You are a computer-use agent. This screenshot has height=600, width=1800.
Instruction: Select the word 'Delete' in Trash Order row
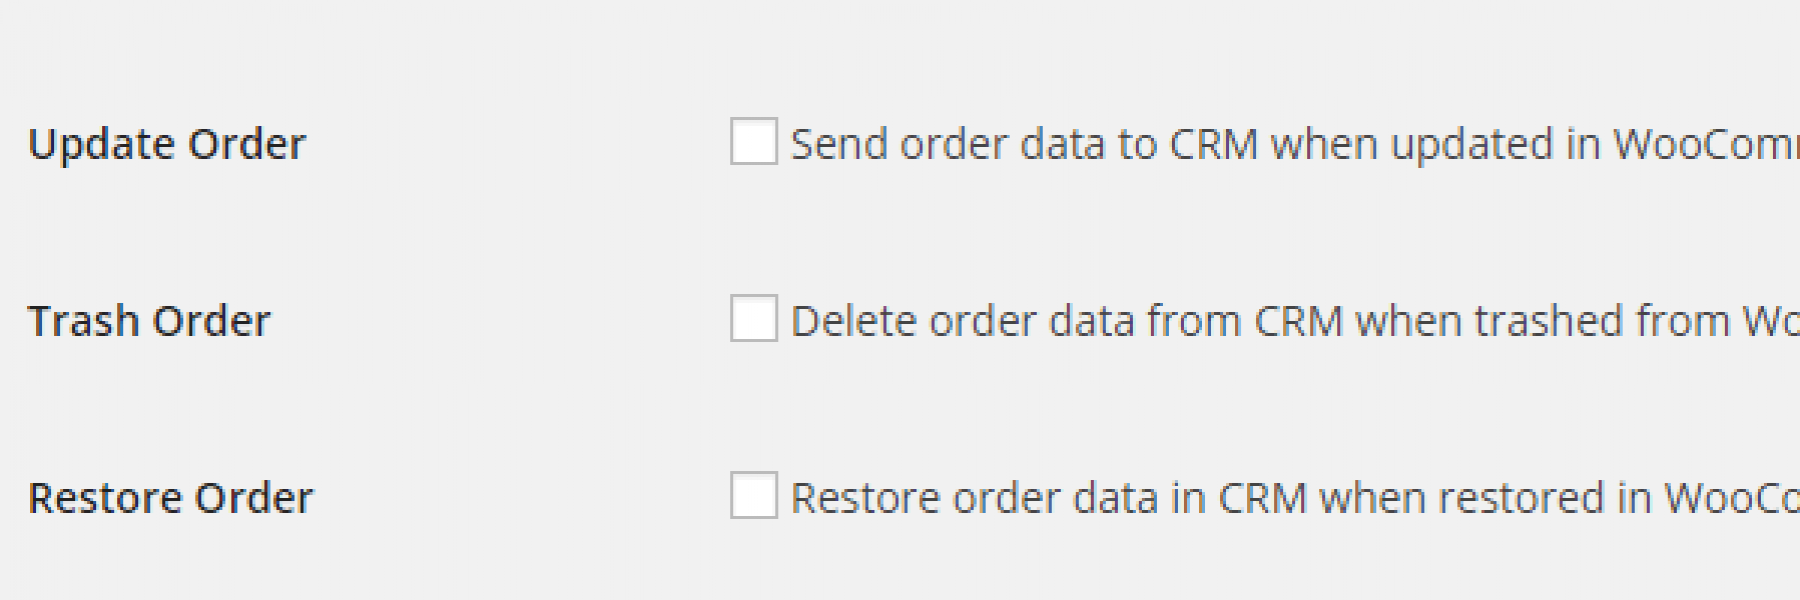[x=853, y=321]
